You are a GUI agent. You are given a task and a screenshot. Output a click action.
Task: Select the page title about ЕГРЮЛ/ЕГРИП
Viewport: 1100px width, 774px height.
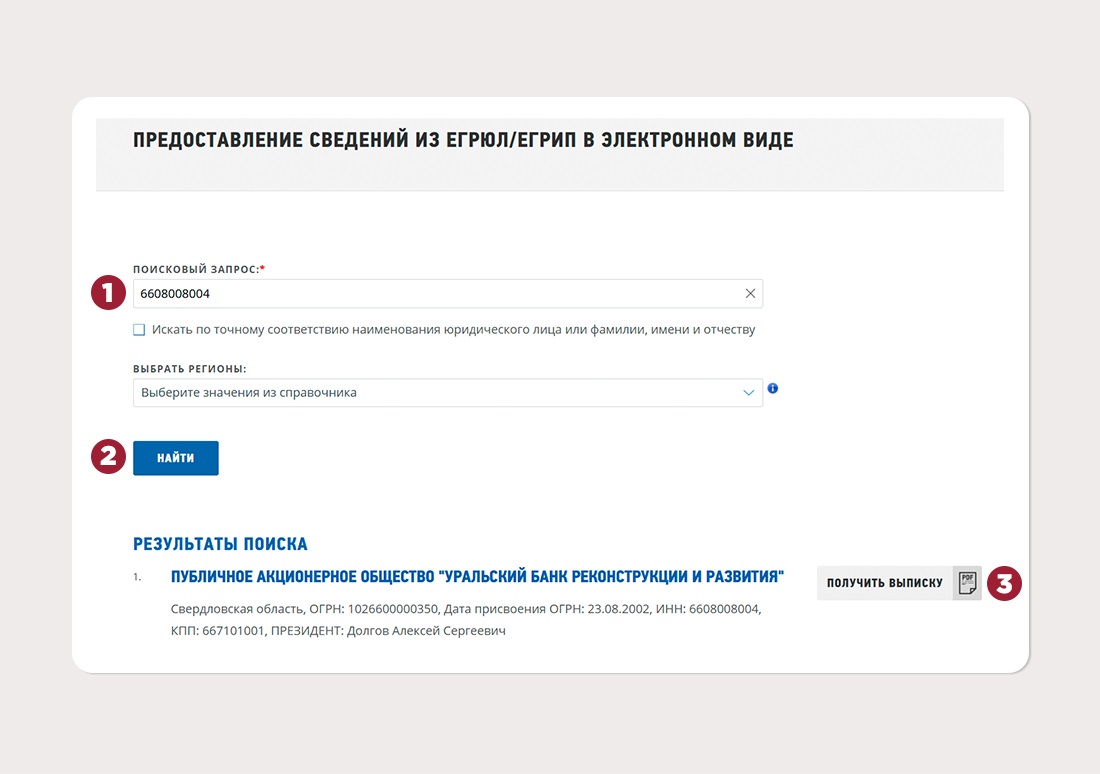click(x=463, y=140)
